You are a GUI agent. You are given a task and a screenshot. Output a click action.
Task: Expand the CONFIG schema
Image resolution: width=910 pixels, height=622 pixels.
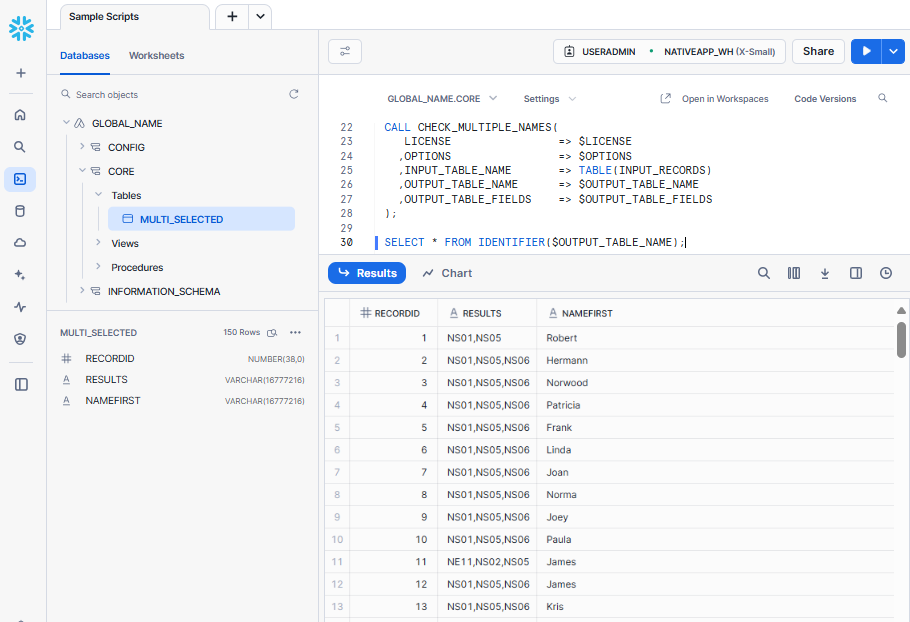tap(82, 146)
